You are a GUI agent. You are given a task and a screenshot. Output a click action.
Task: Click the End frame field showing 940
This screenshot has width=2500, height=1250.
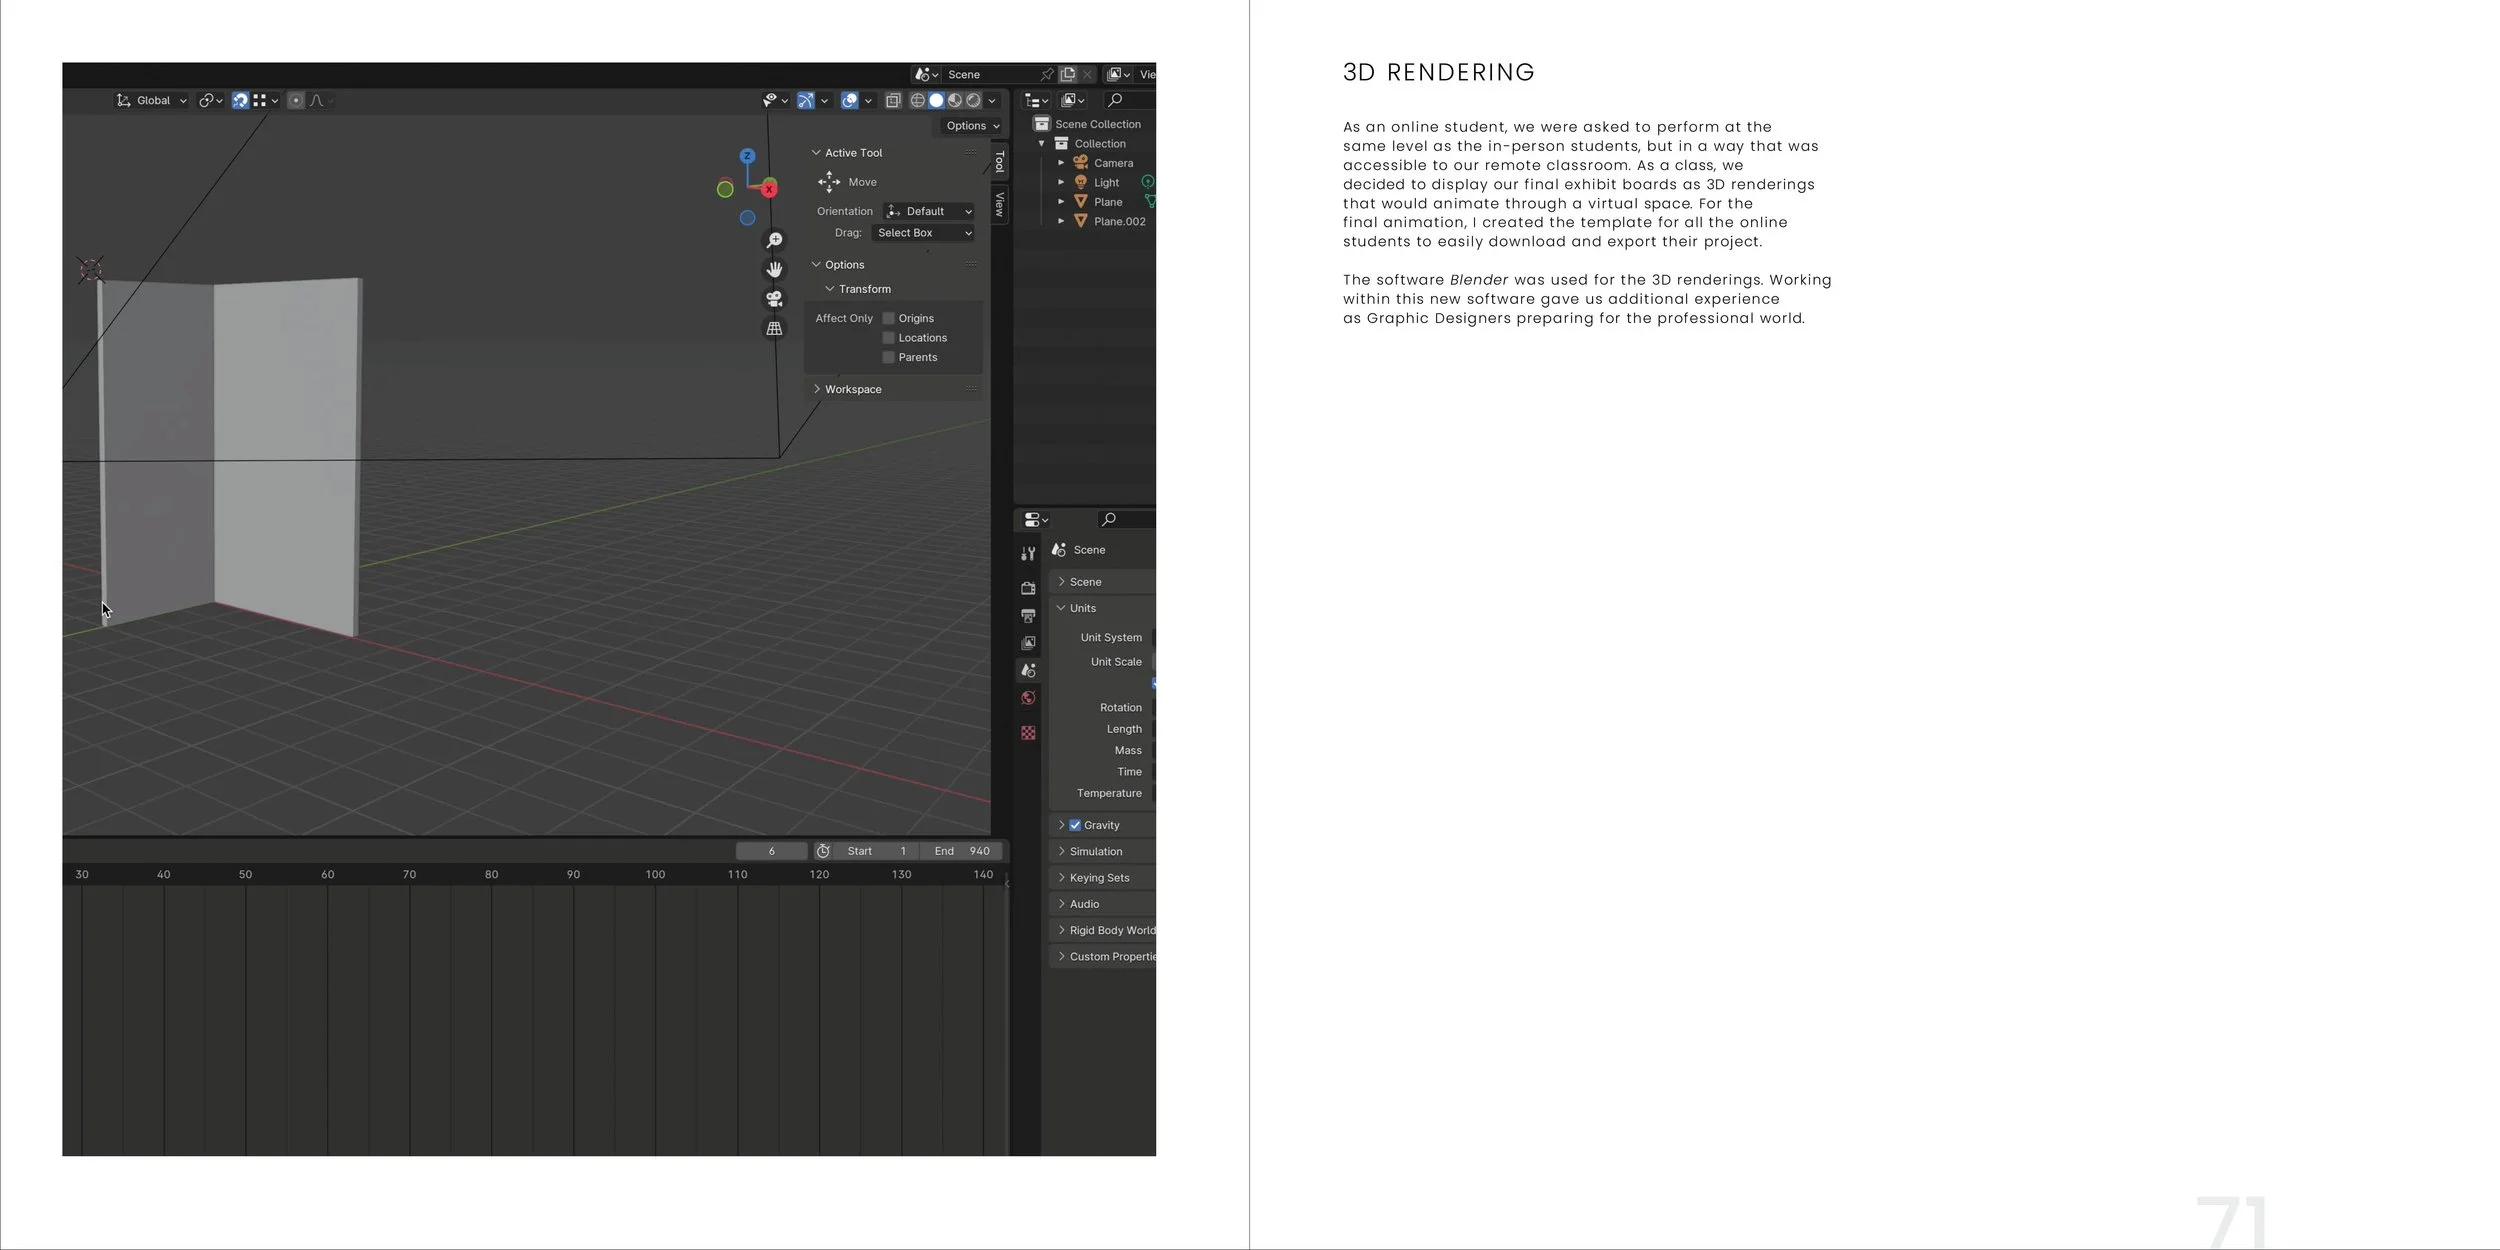coord(961,851)
